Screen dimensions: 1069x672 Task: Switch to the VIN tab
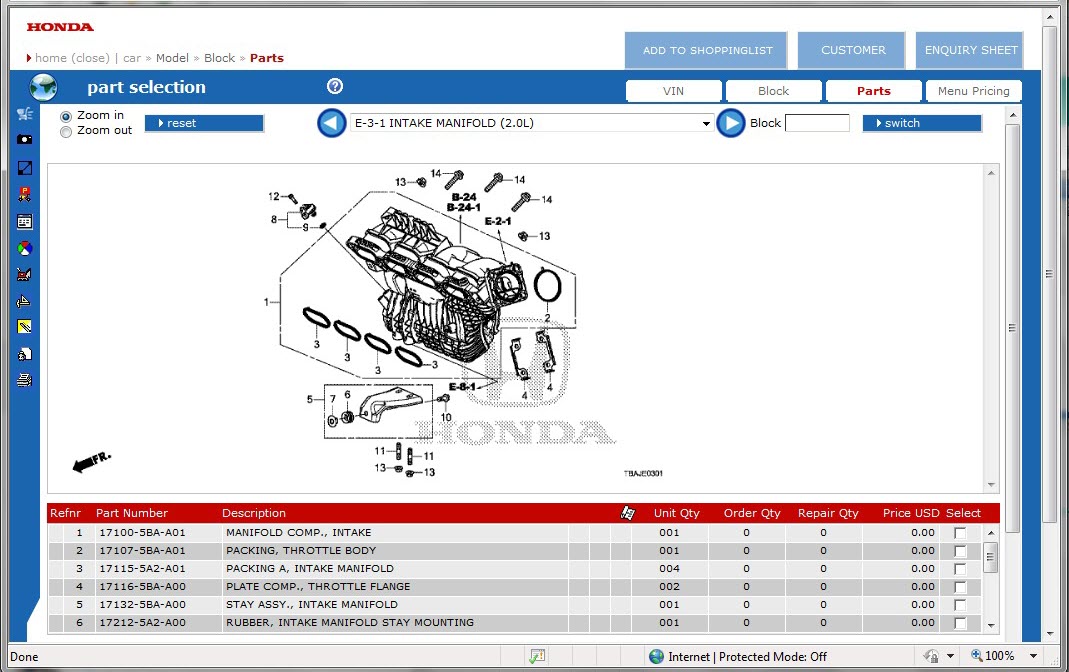pyautogui.click(x=673, y=91)
